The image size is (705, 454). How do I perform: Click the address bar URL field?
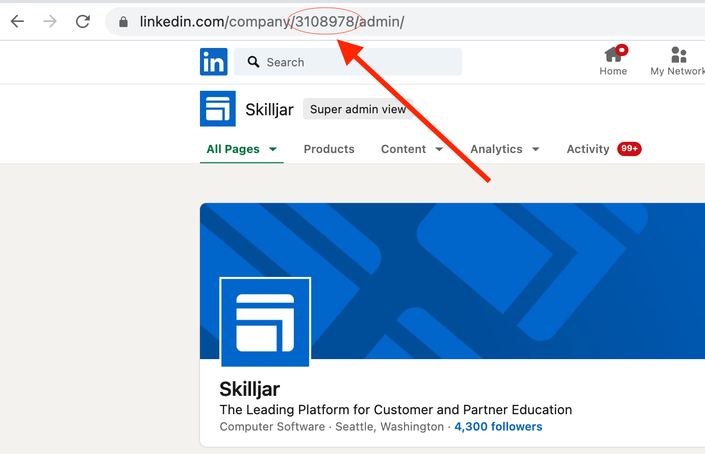pyautogui.click(x=405, y=21)
